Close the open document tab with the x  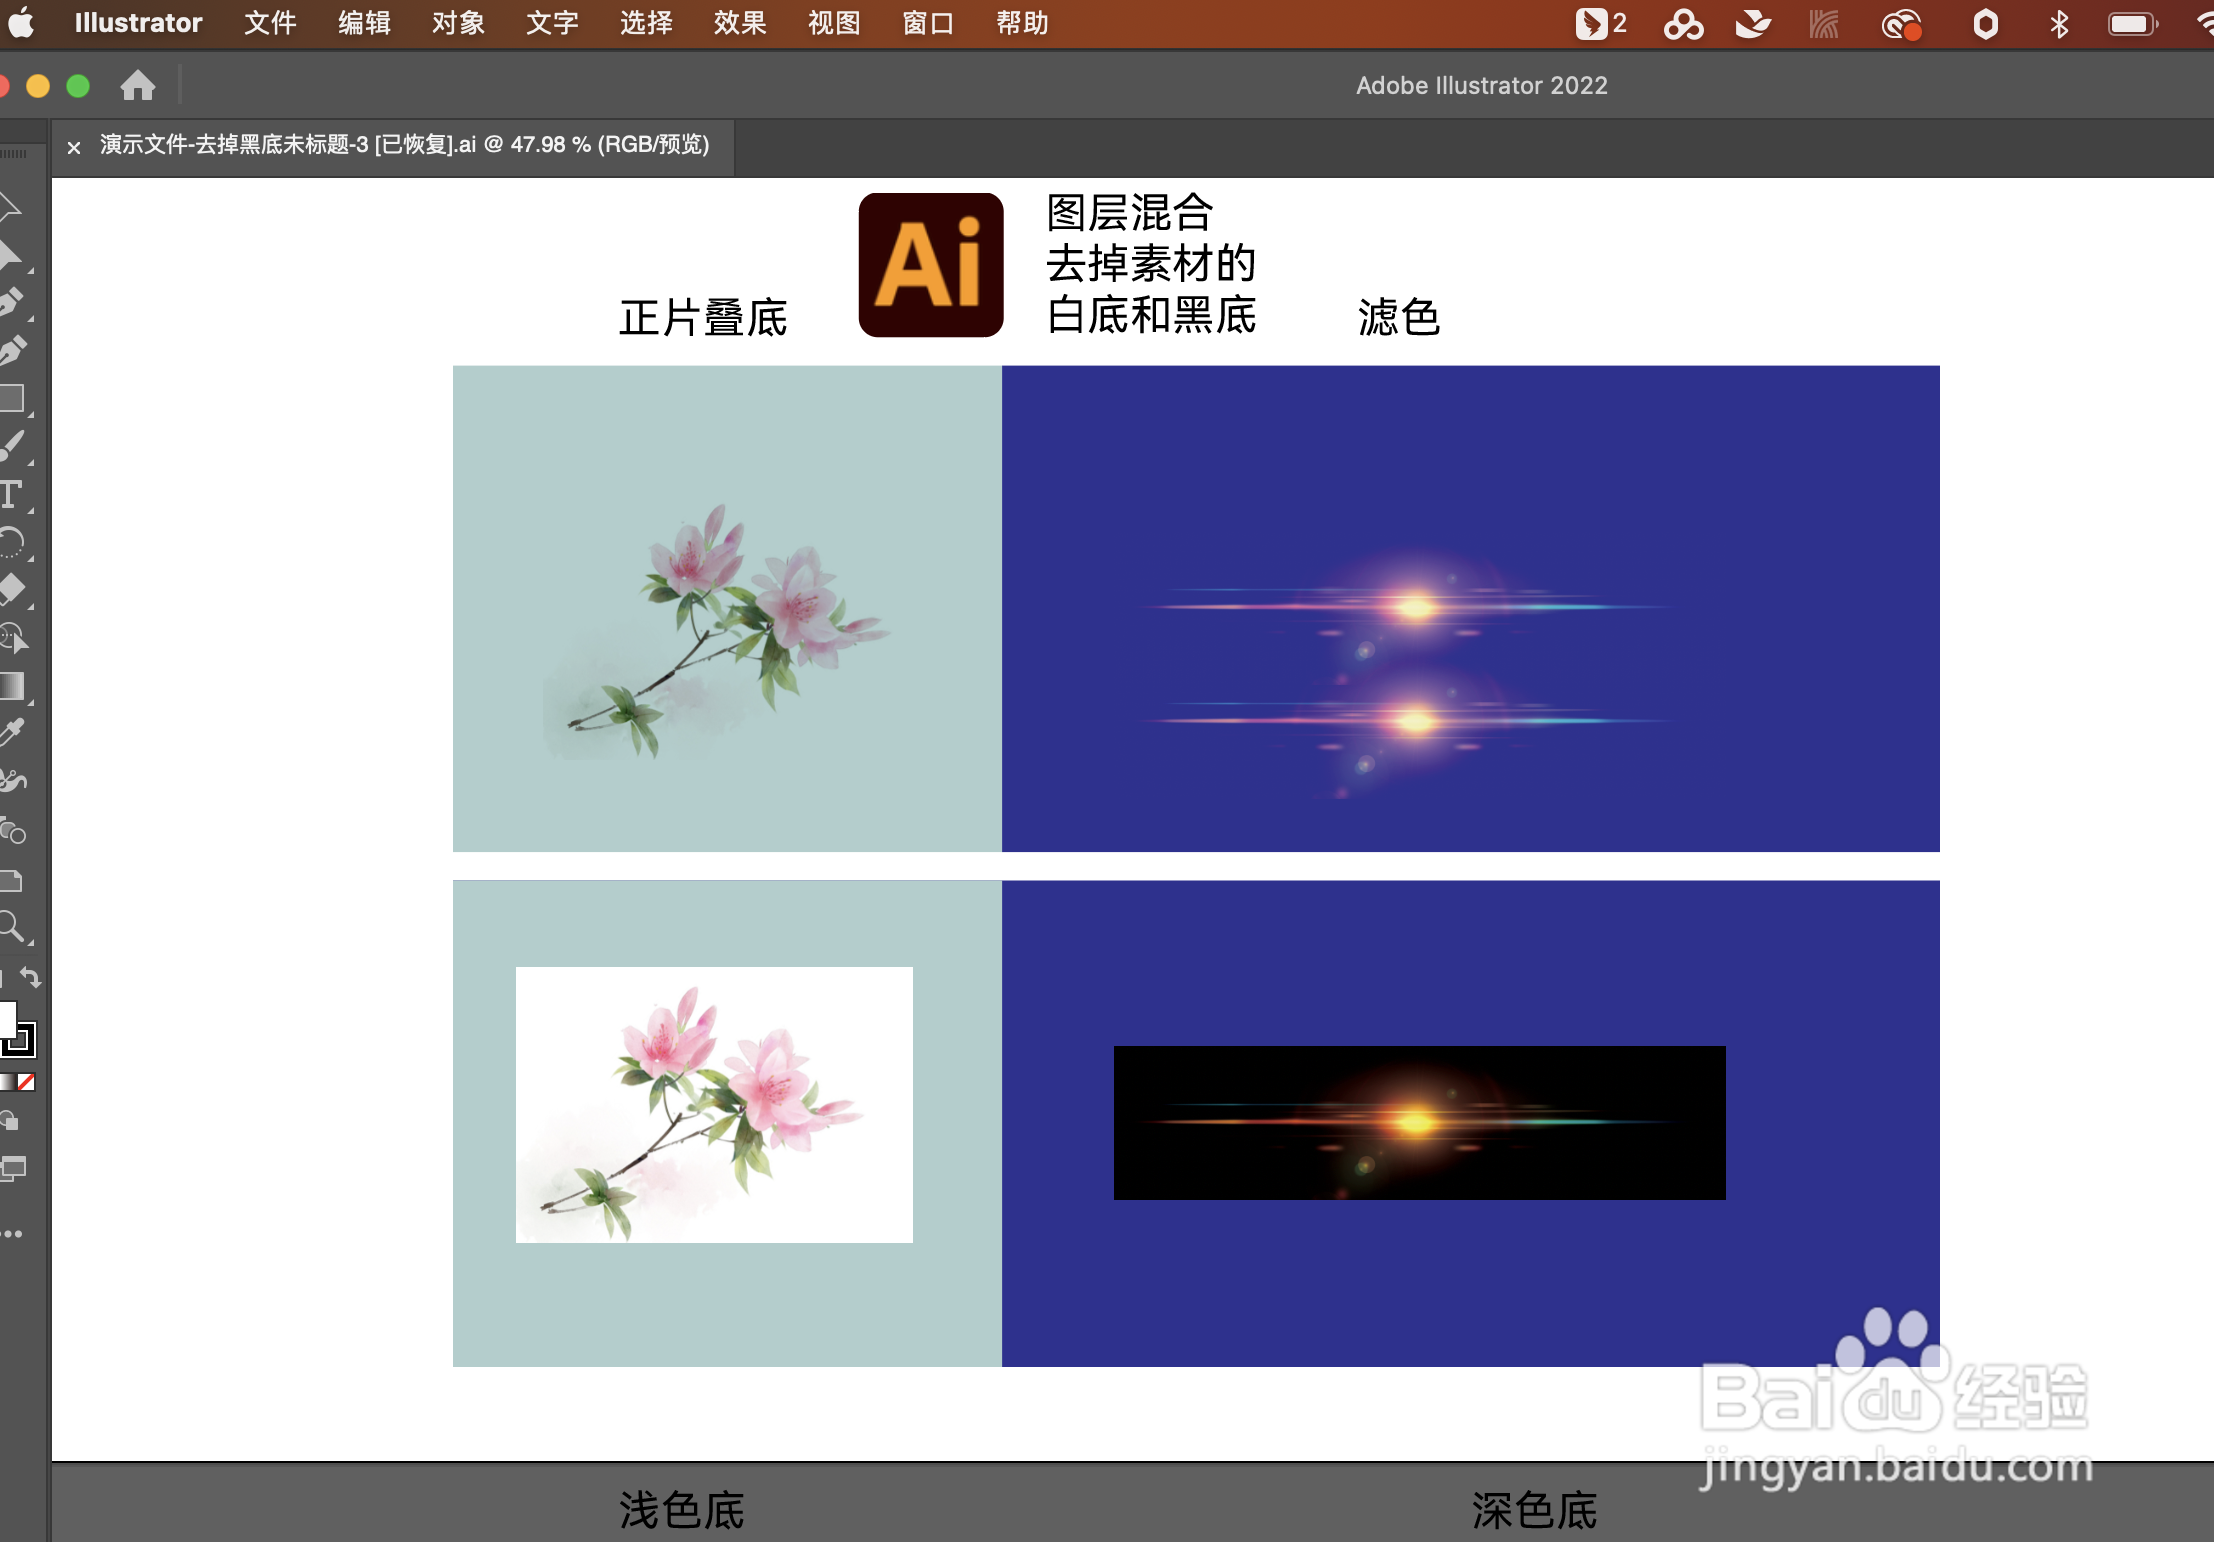tap(74, 147)
